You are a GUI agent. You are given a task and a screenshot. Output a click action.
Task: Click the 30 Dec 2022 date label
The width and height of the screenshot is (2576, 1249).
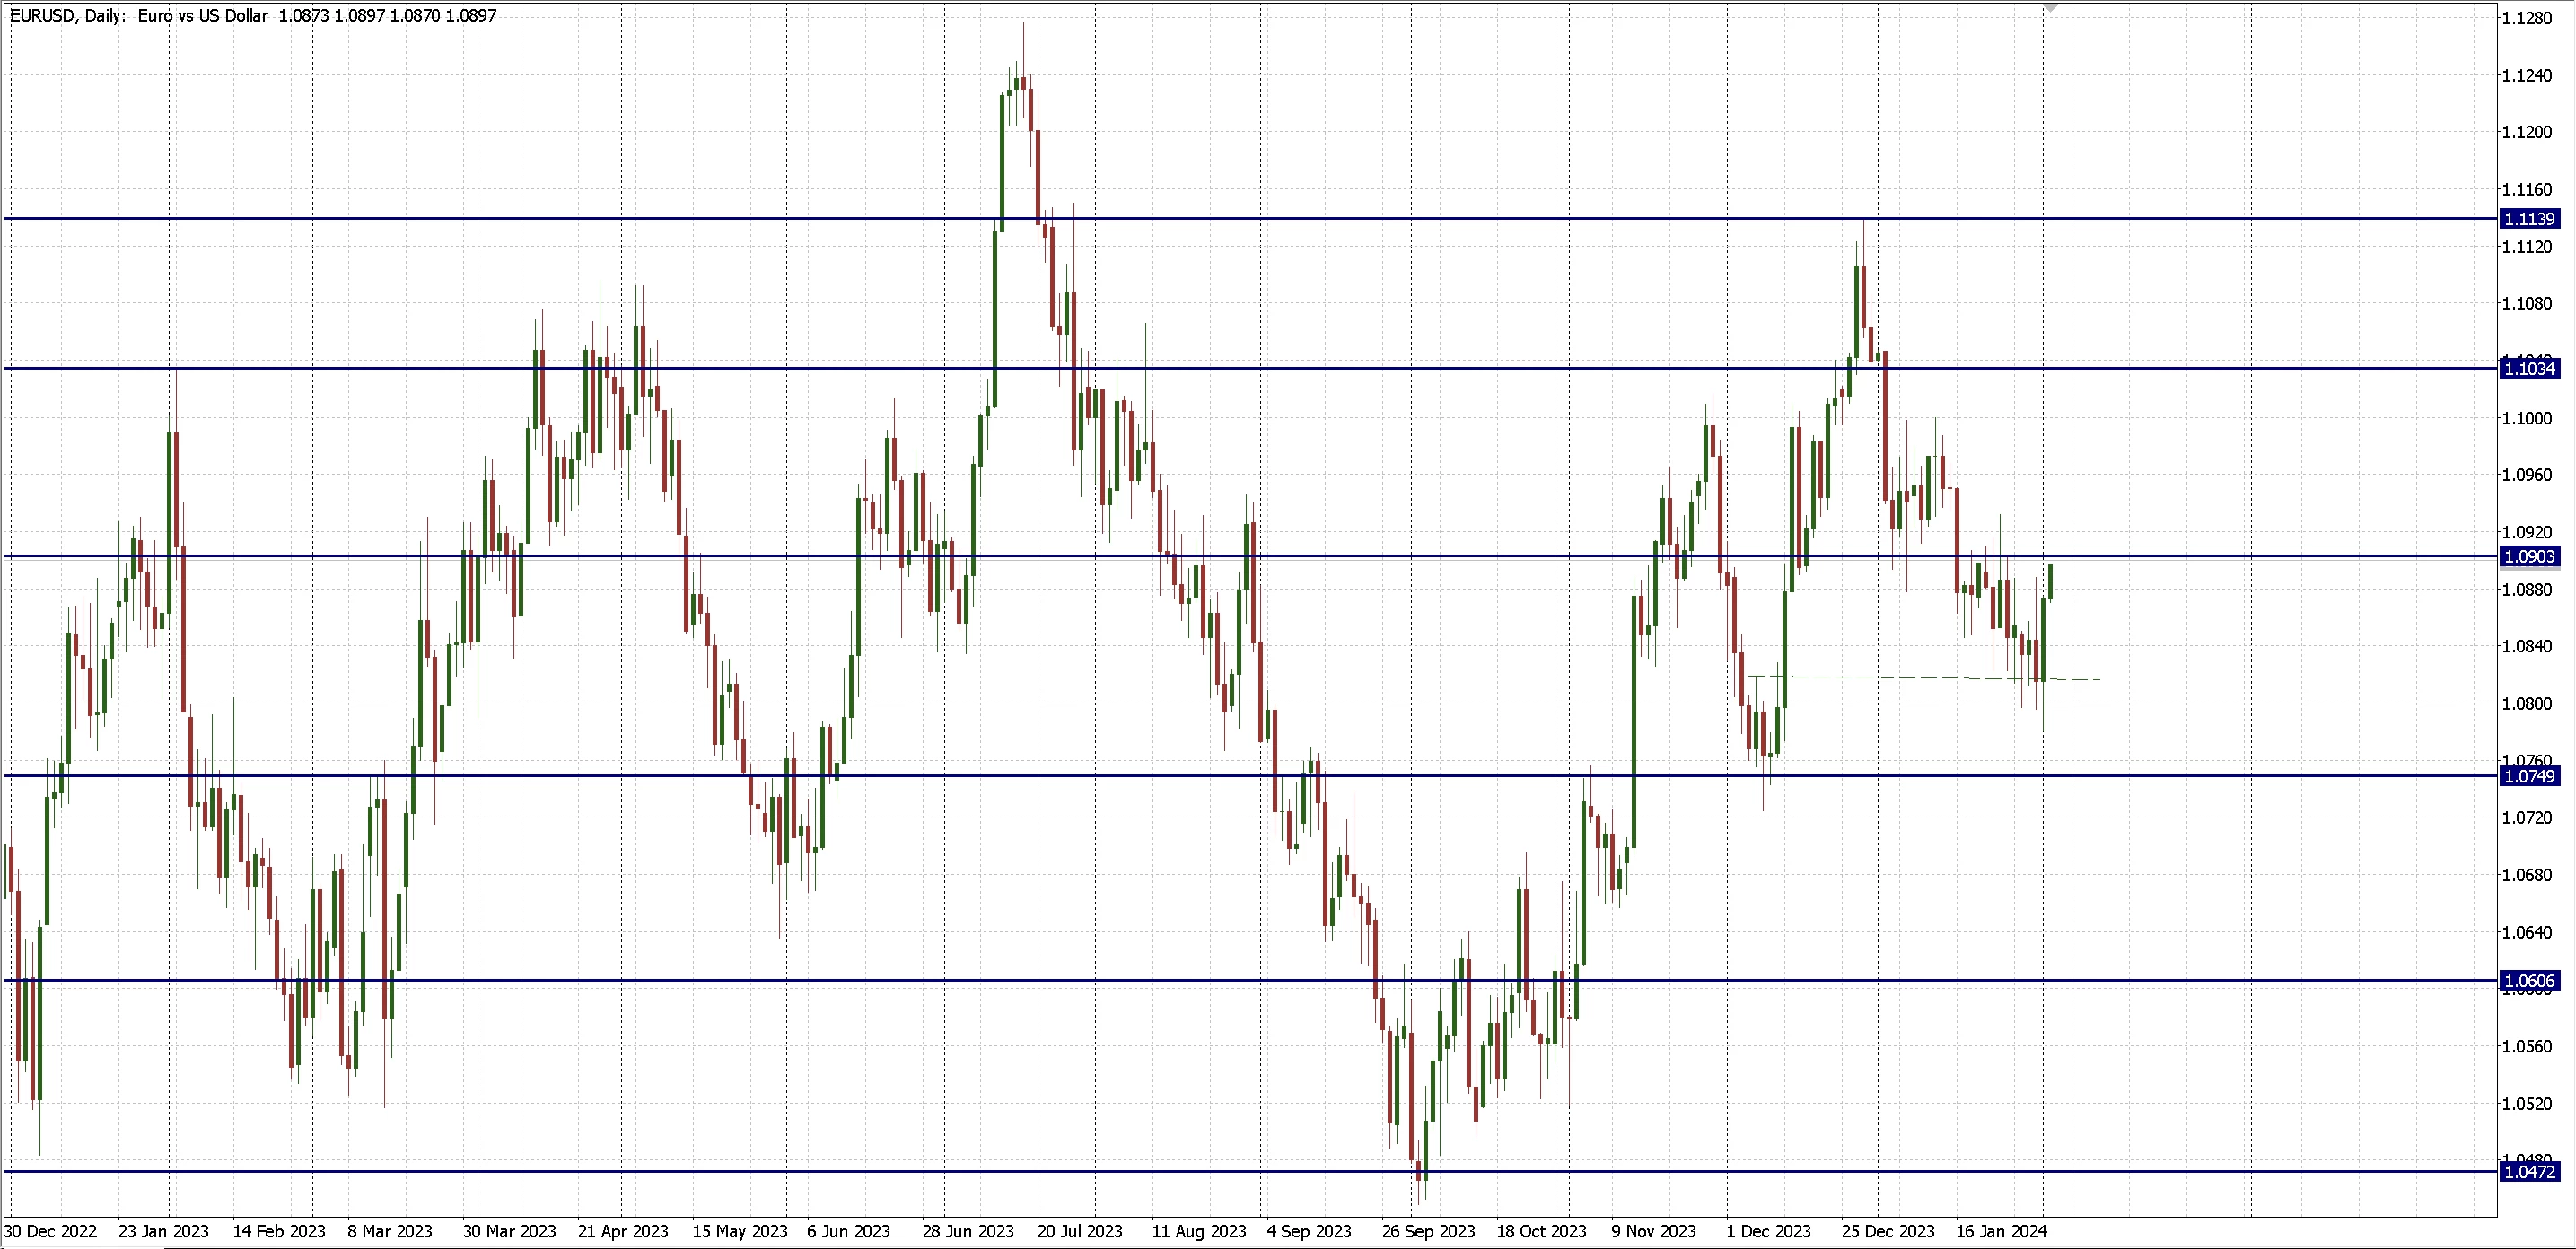[x=51, y=1232]
